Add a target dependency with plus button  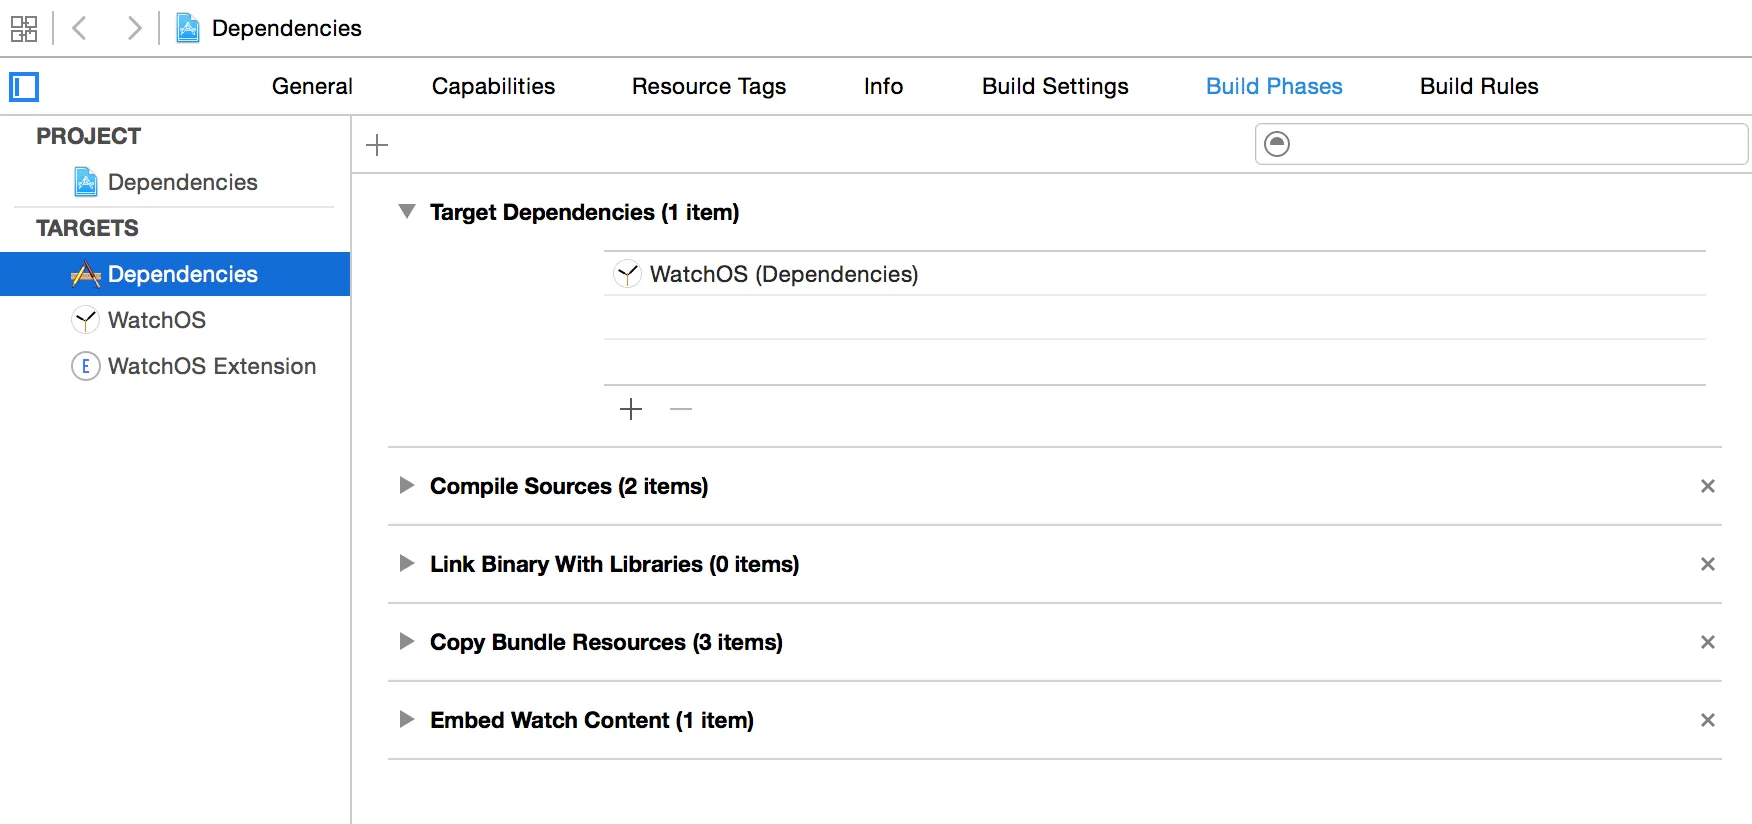pyautogui.click(x=631, y=409)
